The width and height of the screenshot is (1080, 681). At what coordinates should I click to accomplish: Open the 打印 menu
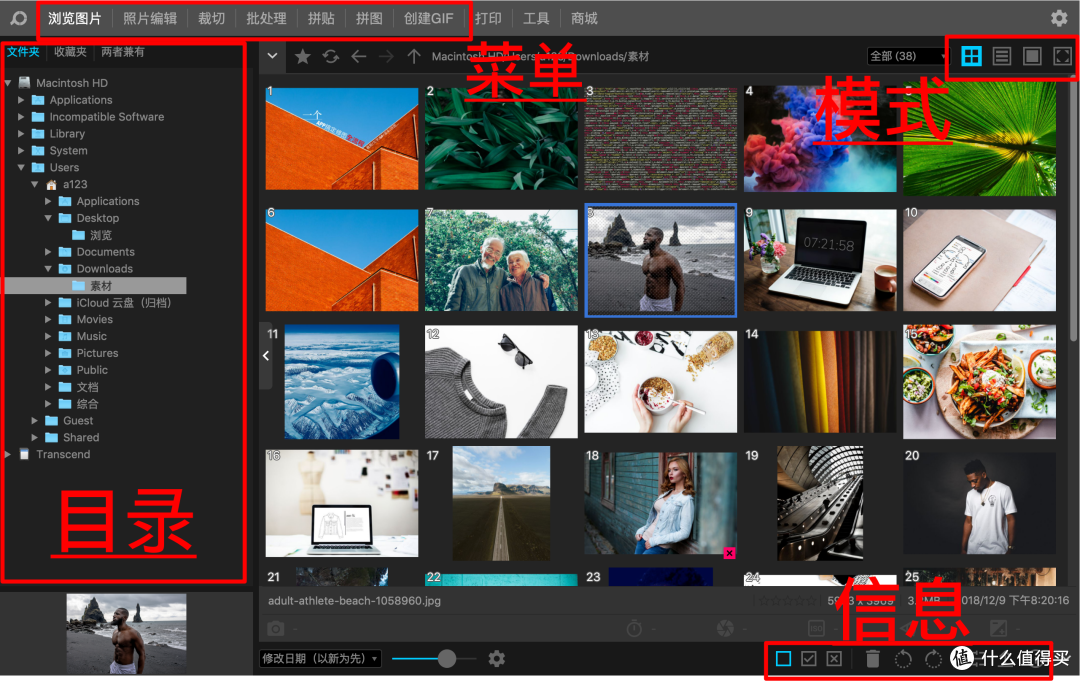(x=488, y=19)
